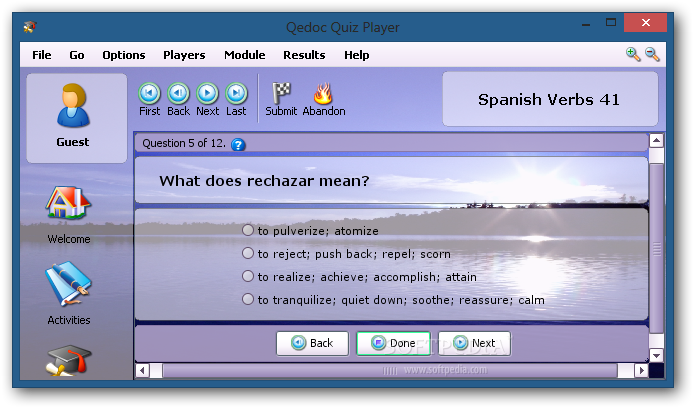Open the Results menu

click(305, 55)
